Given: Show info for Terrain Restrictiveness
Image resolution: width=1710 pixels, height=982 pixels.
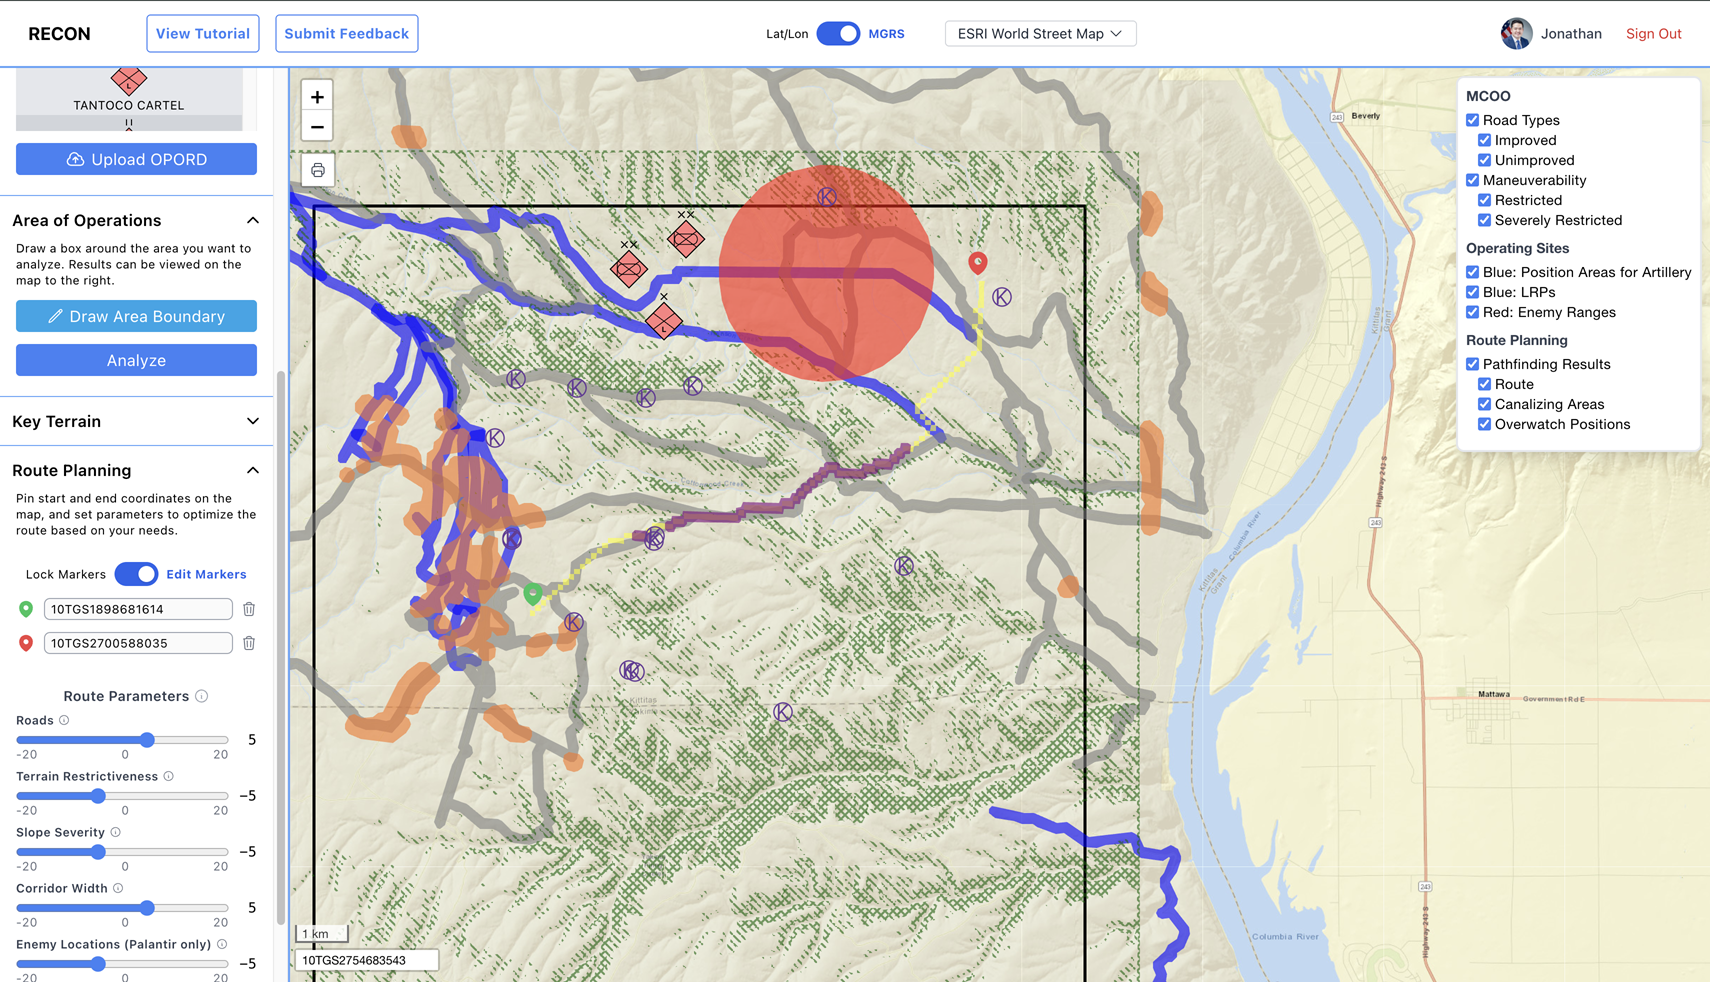Looking at the screenshot, I should (x=168, y=776).
